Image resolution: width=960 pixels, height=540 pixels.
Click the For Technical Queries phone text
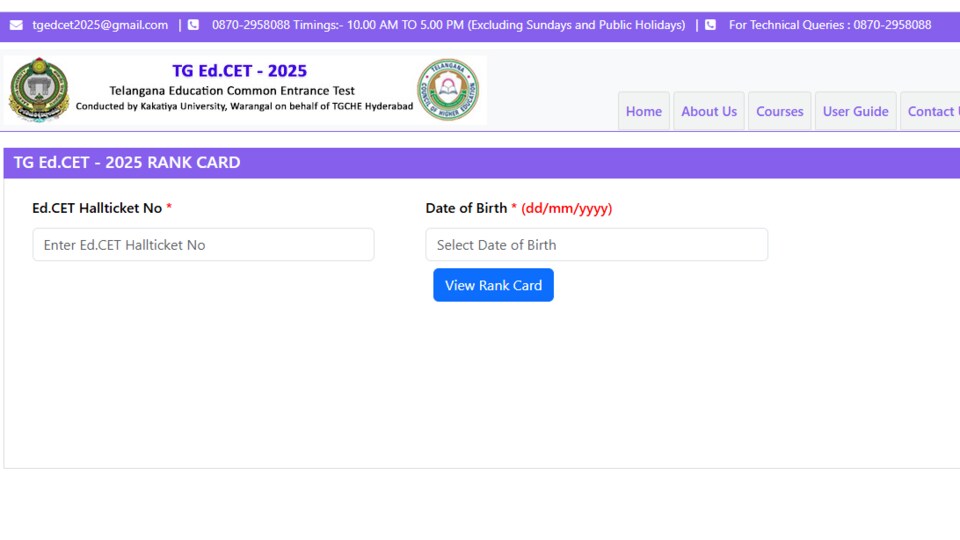830,25
